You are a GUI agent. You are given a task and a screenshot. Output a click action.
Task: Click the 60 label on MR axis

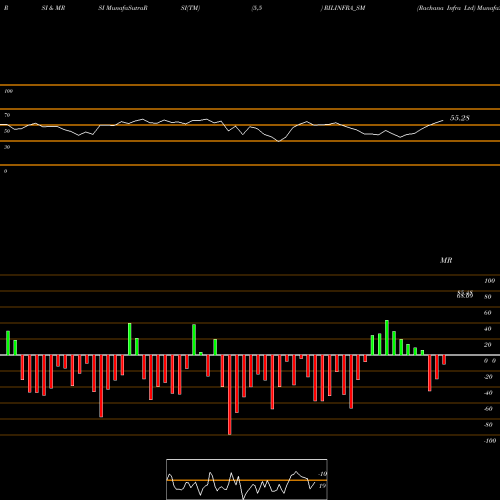[x=488, y=313]
